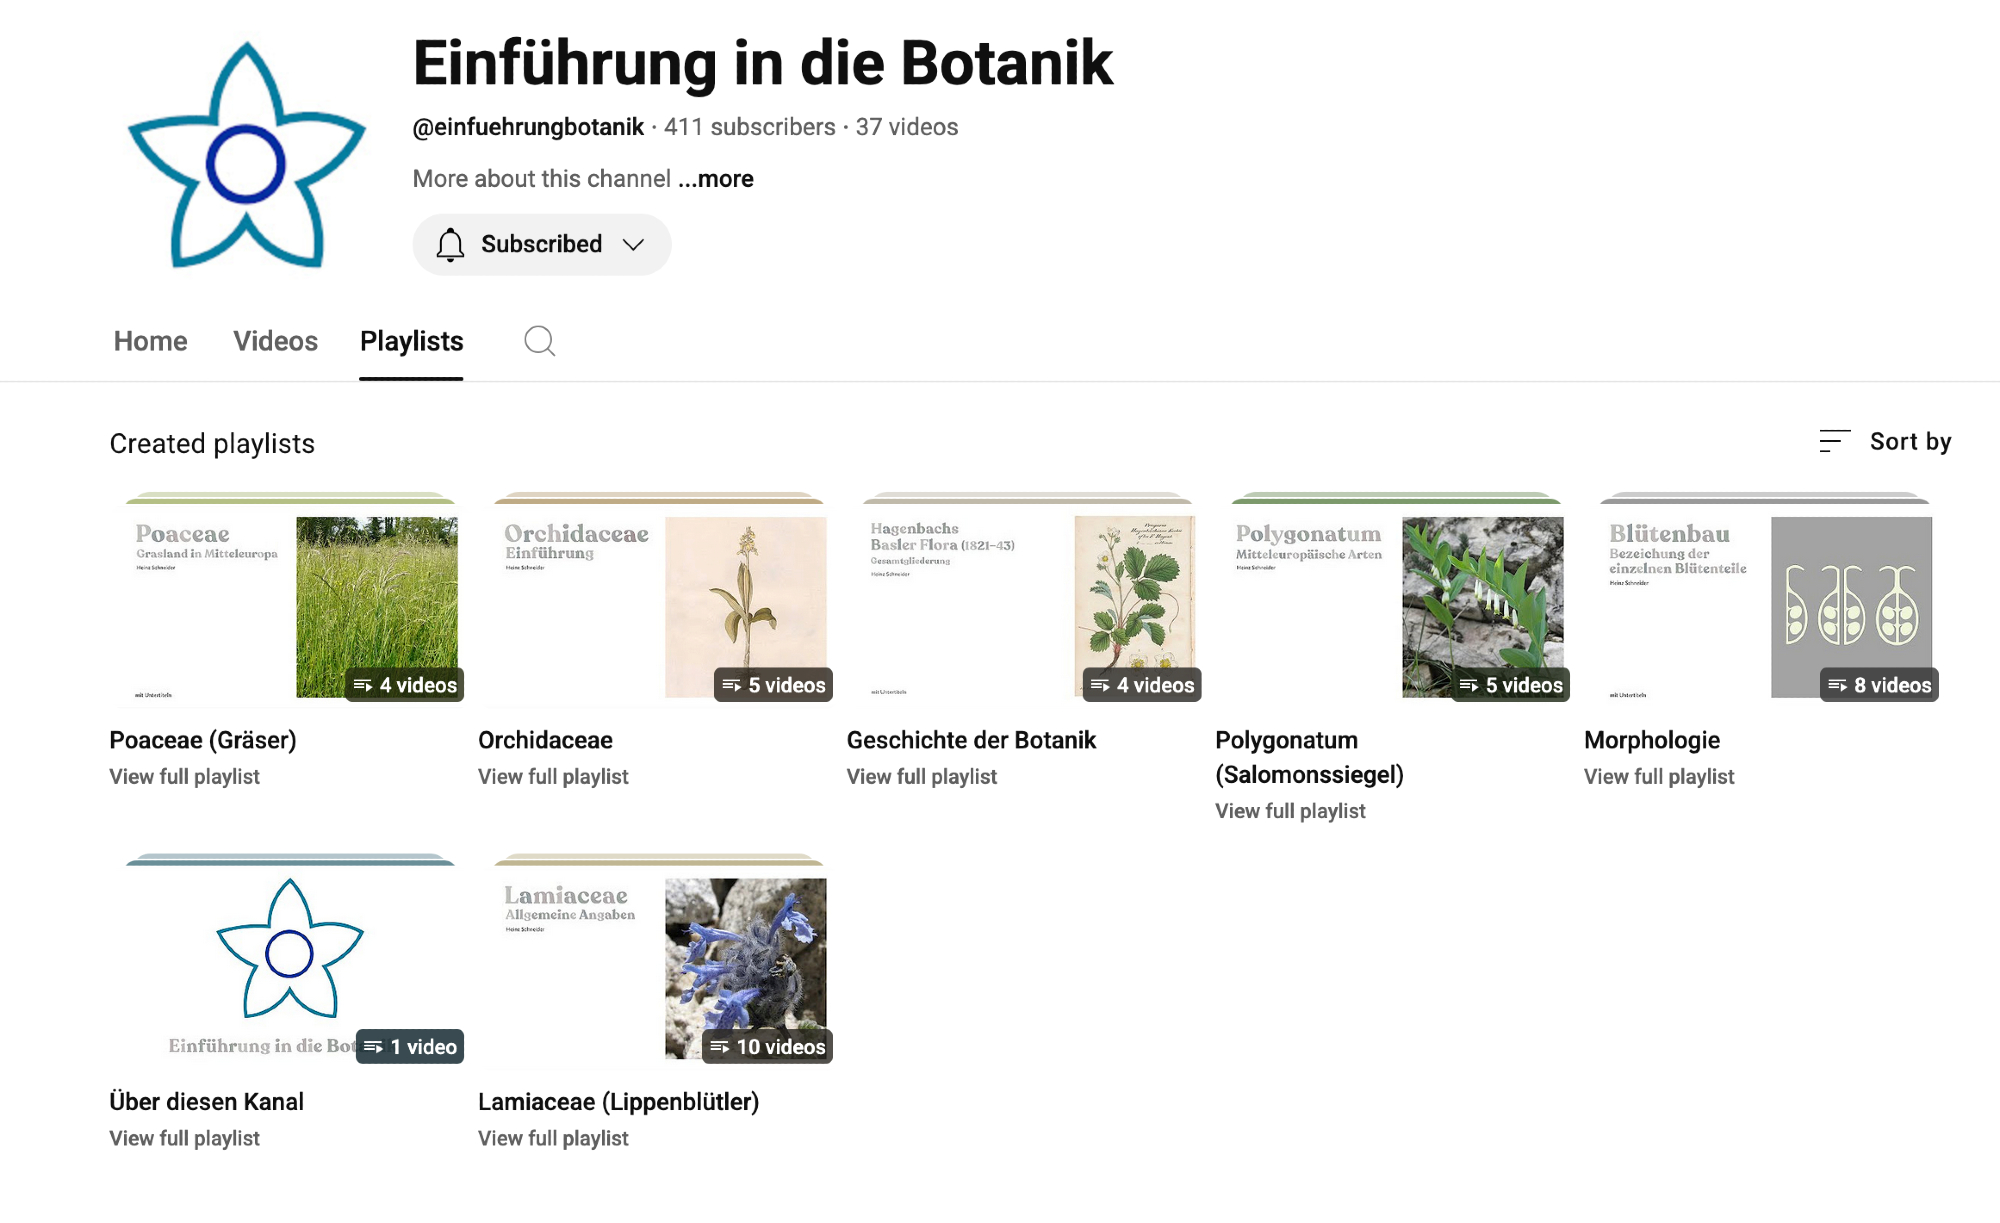Open the Geschichte der Botanik playlist title
Image resolution: width=2000 pixels, height=1223 pixels.
point(971,740)
